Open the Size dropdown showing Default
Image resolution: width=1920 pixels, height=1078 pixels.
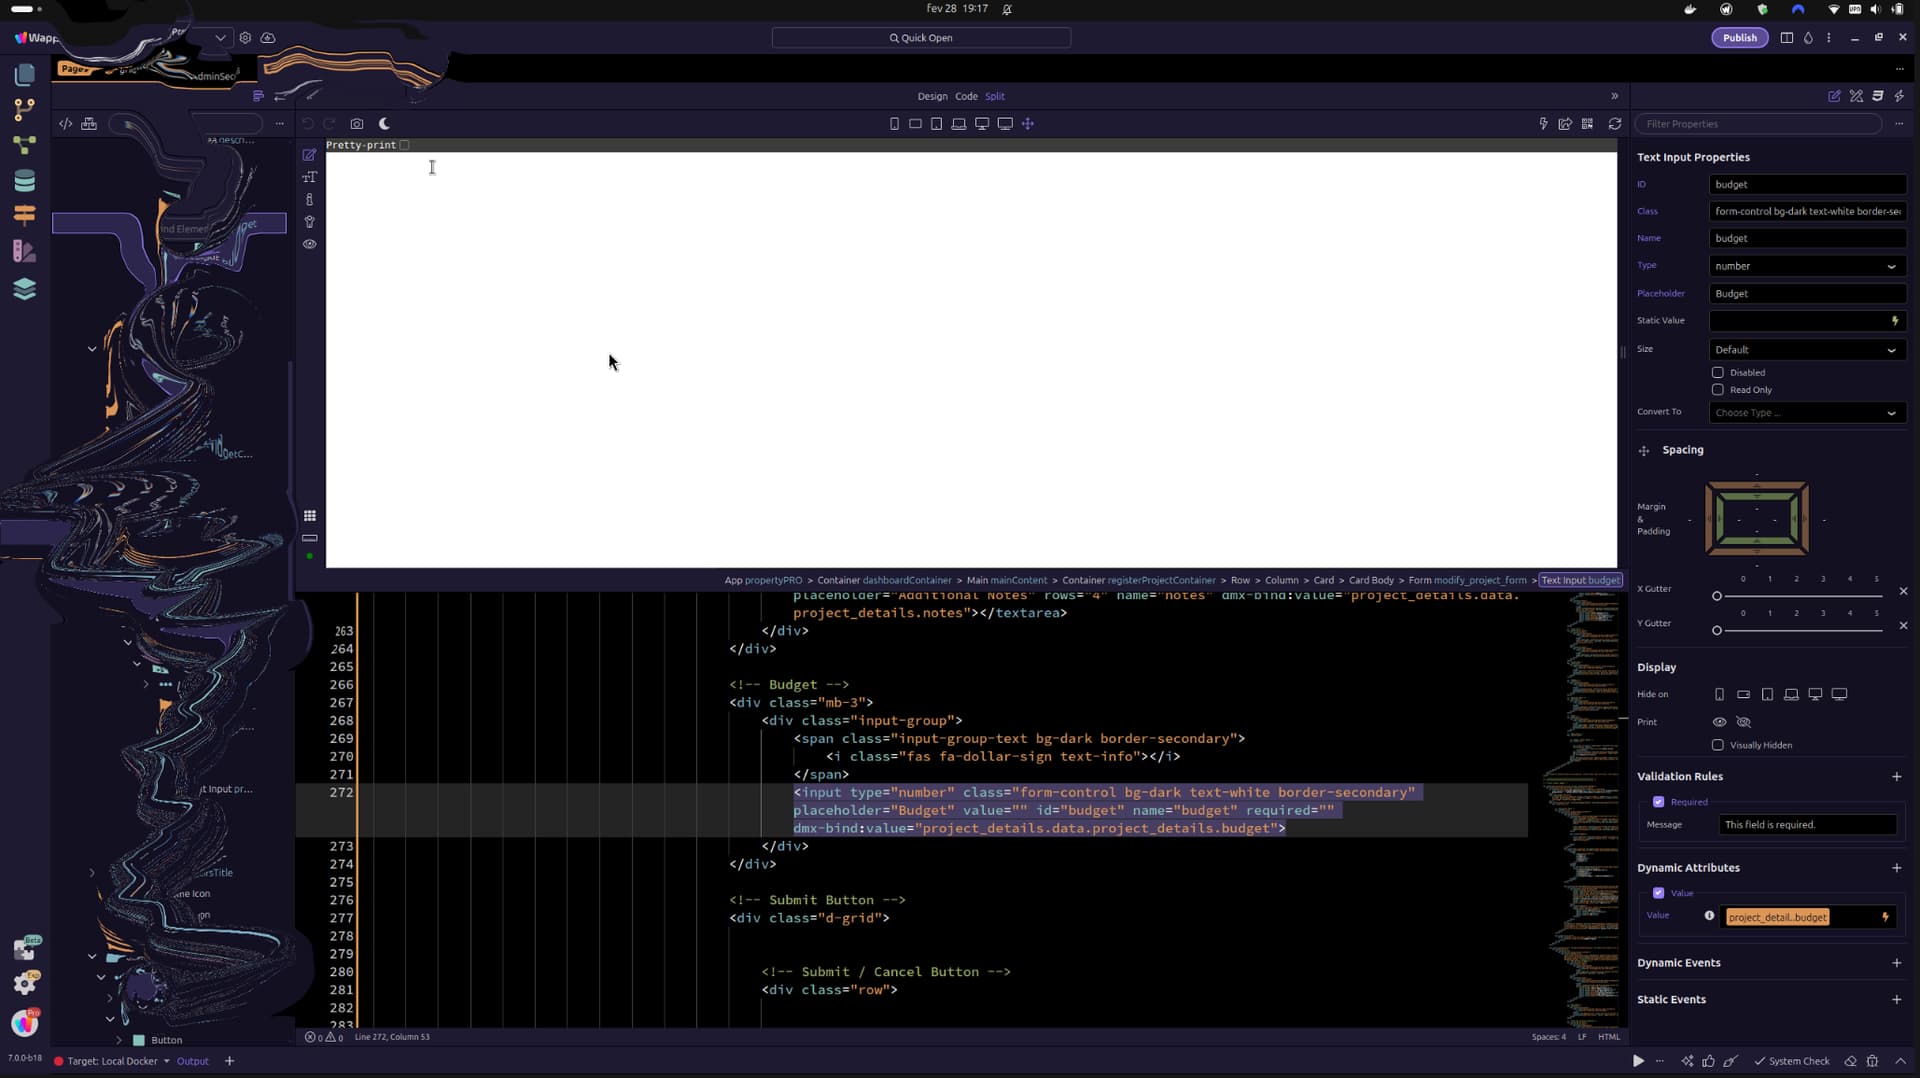pyautogui.click(x=1807, y=350)
